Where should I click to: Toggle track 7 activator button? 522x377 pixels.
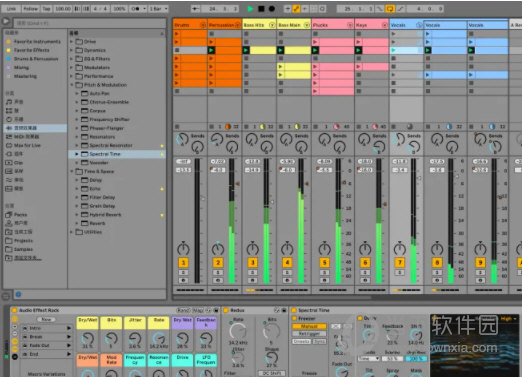400,262
